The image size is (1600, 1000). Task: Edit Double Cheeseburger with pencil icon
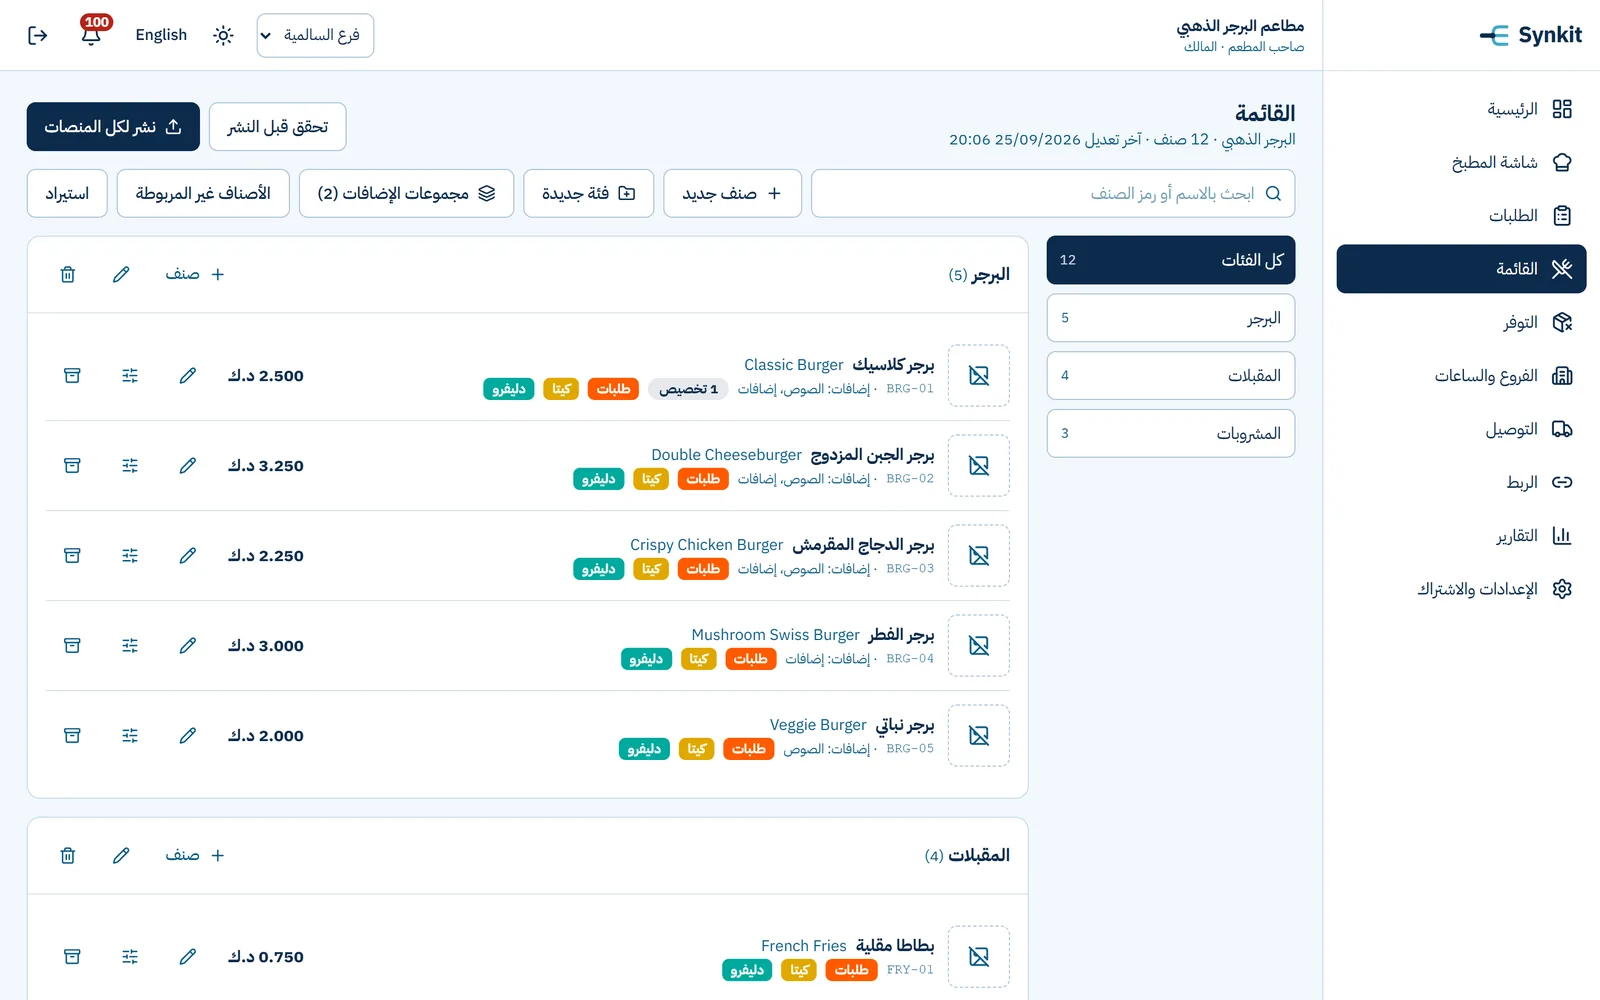click(187, 466)
